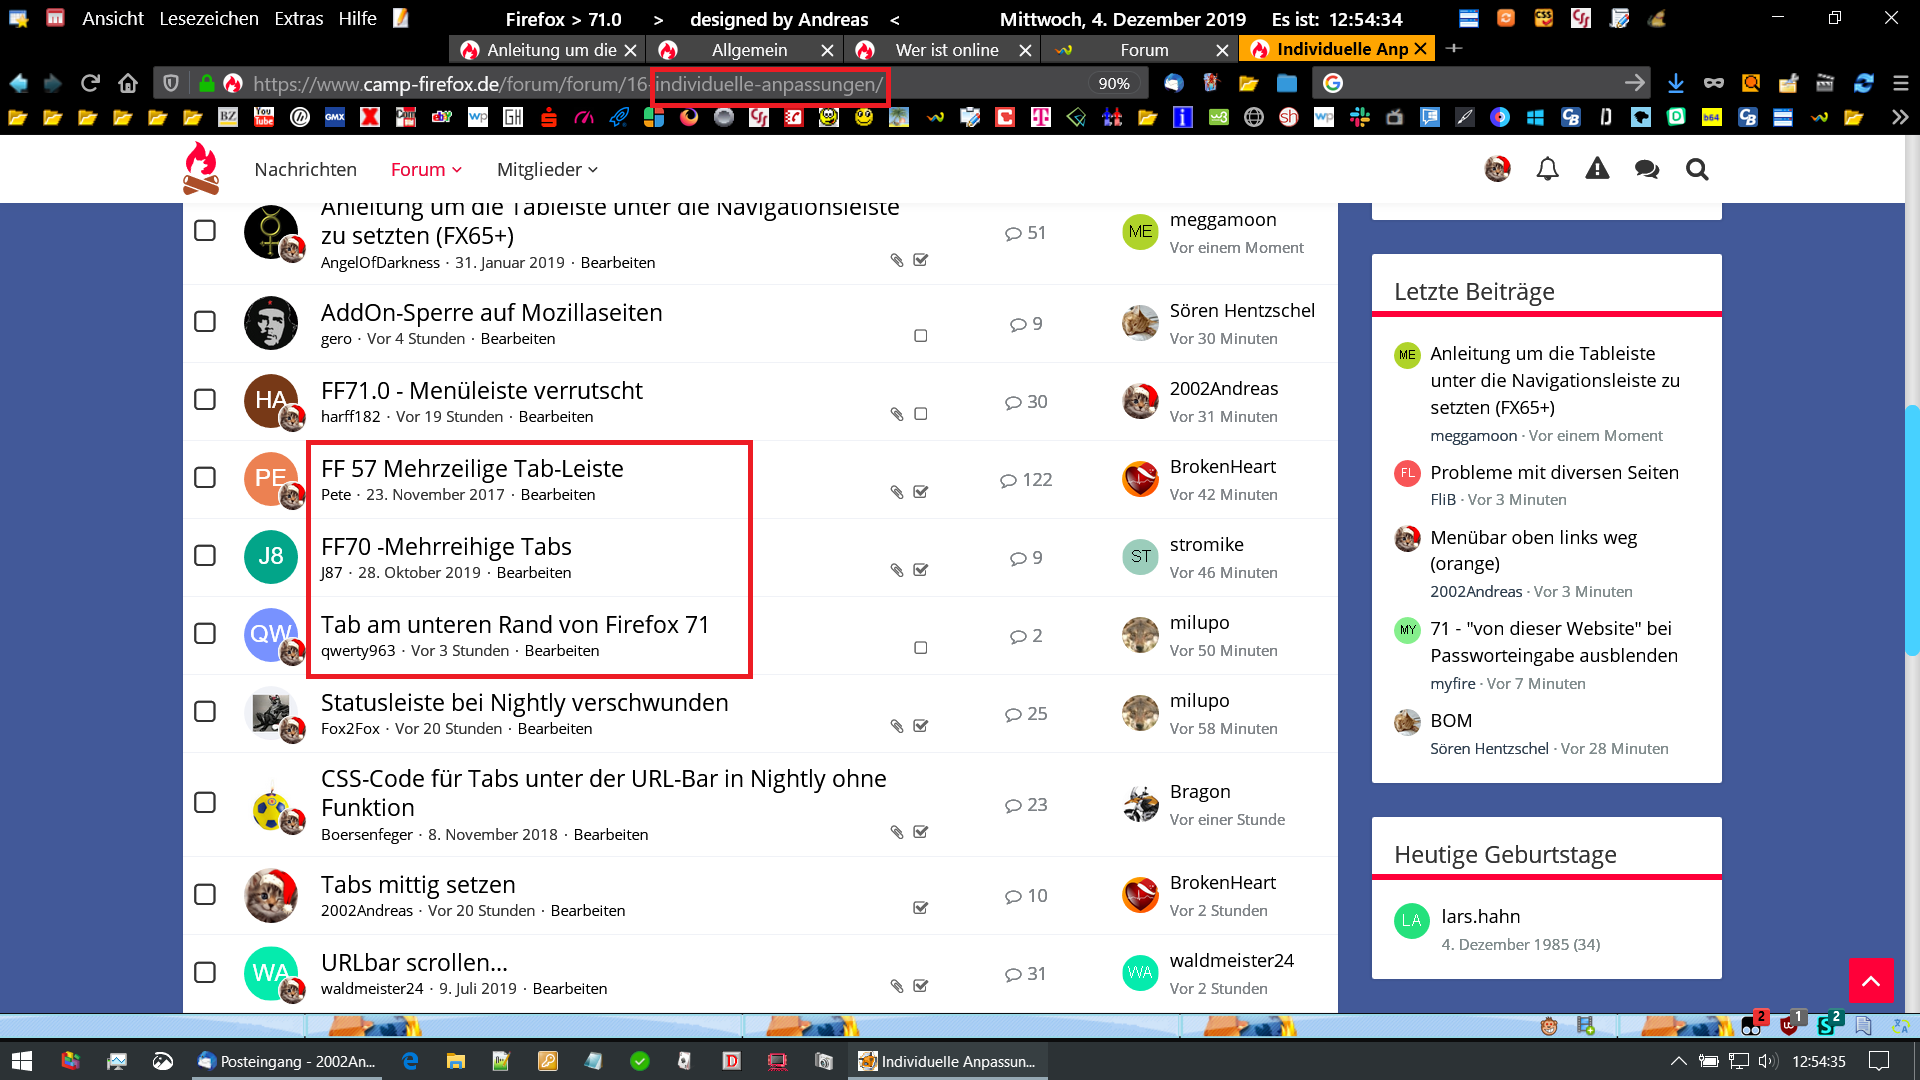The height and width of the screenshot is (1080, 1920).
Task: Click Bearbeiten under Statusleiste bei Nightly thread
Action: click(554, 728)
